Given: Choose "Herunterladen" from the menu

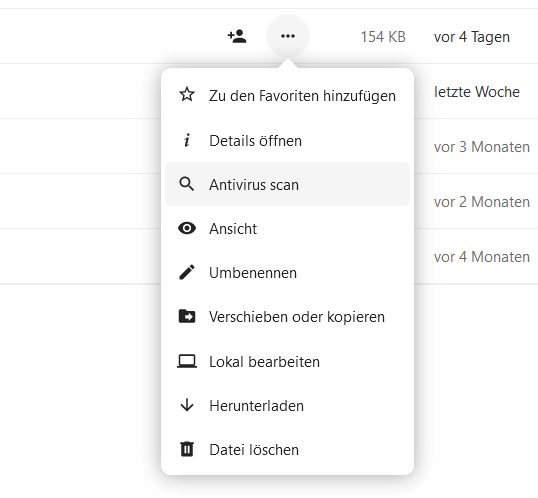Looking at the screenshot, I should tap(288, 406).
